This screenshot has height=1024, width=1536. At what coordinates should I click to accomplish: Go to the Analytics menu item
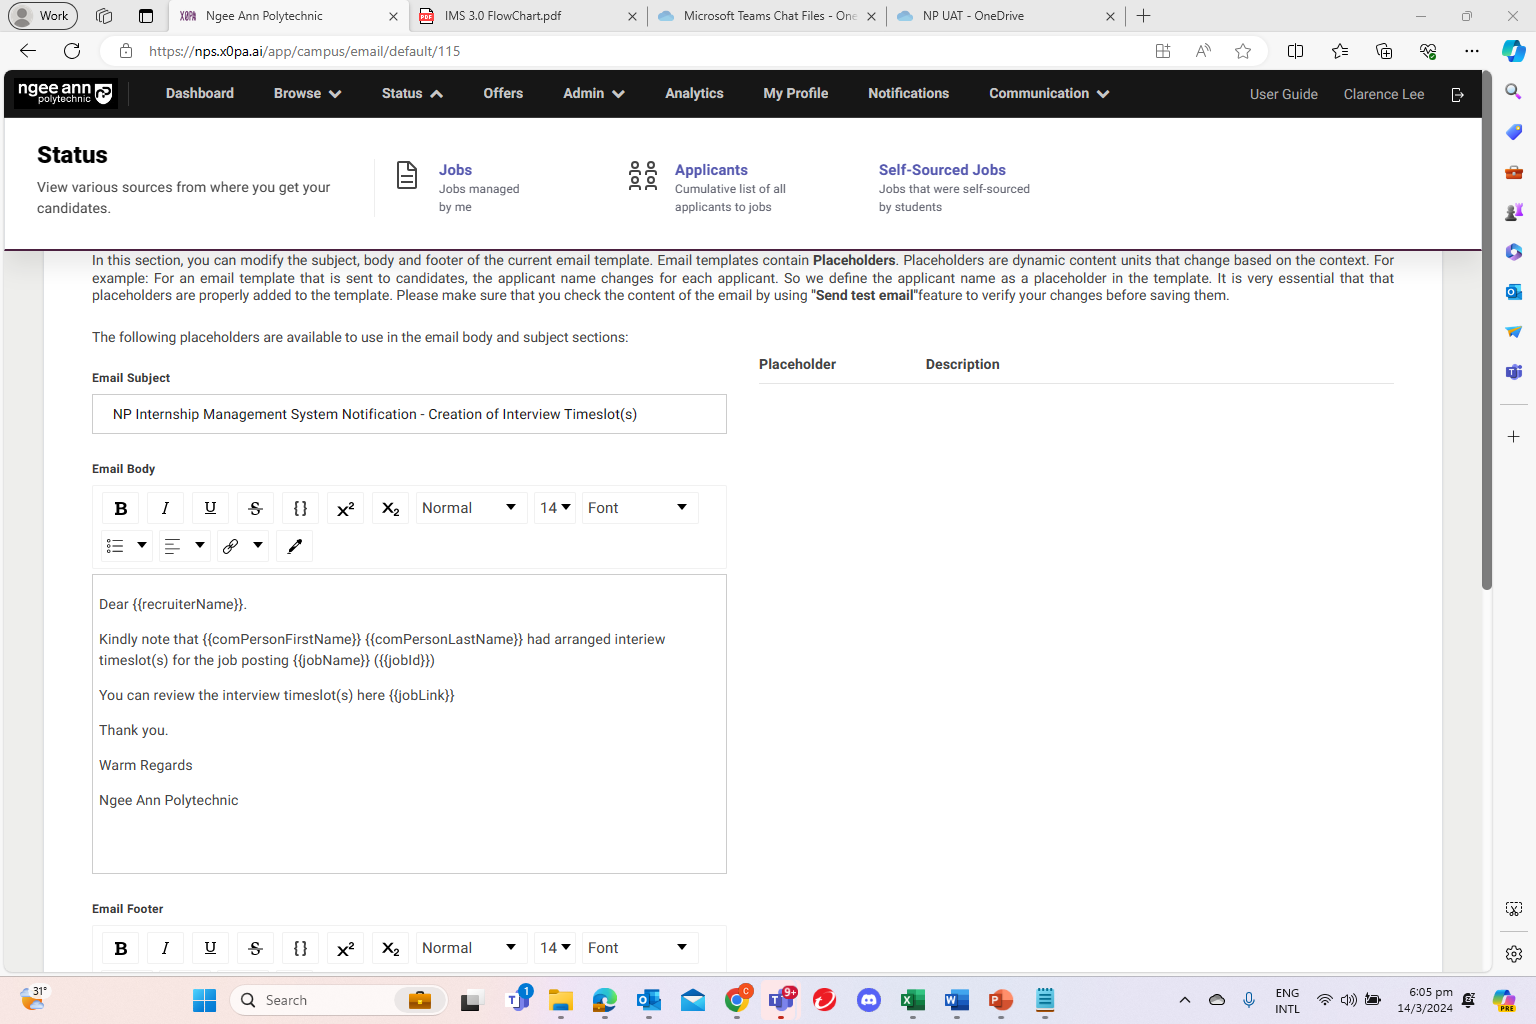coord(694,93)
